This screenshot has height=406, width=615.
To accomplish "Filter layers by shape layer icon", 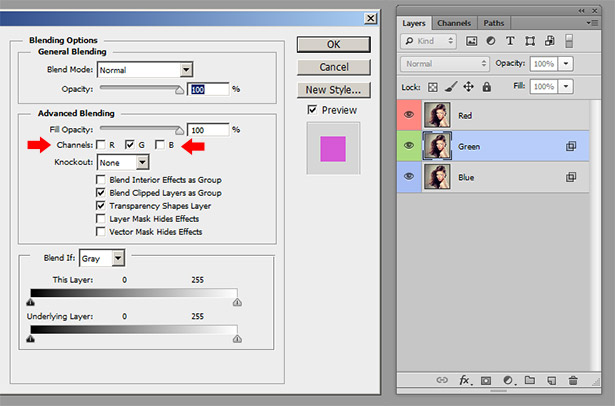I will pyautogui.click(x=530, y=41).
